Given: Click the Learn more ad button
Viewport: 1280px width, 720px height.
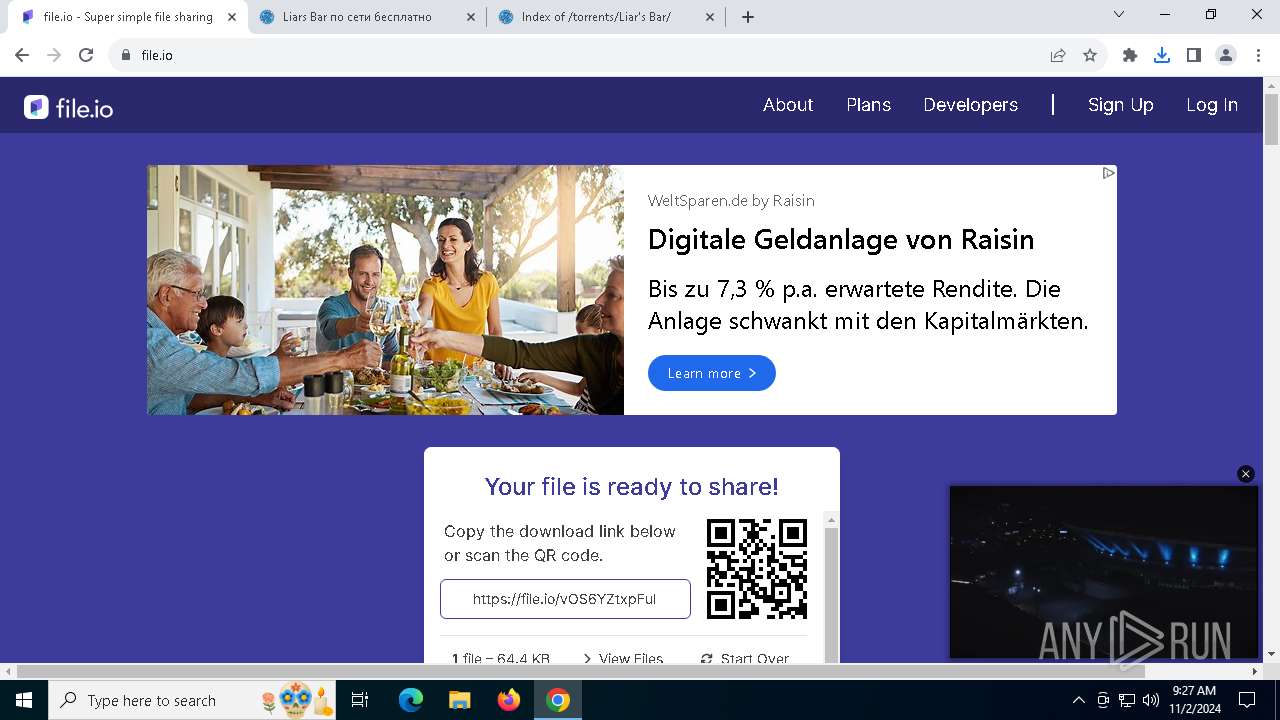Looking at the screenshot, I should (x=711, y=373).
